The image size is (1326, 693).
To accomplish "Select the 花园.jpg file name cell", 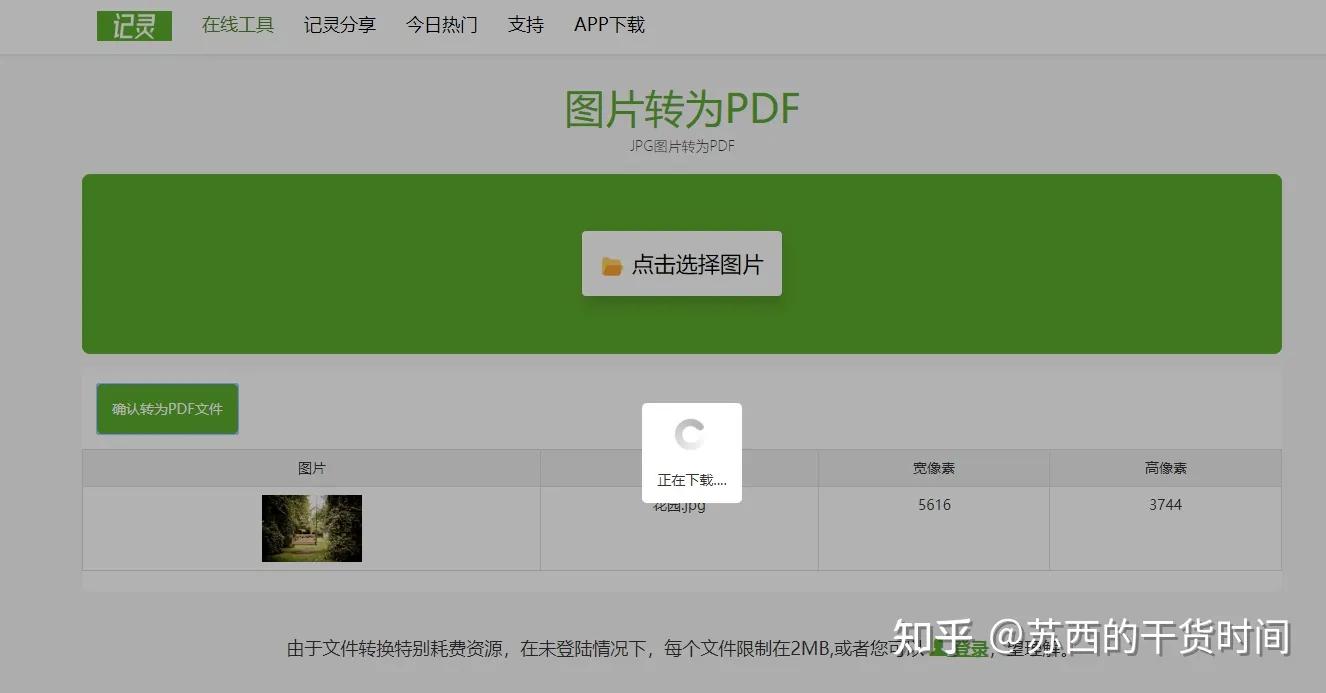I will [678, 505].
